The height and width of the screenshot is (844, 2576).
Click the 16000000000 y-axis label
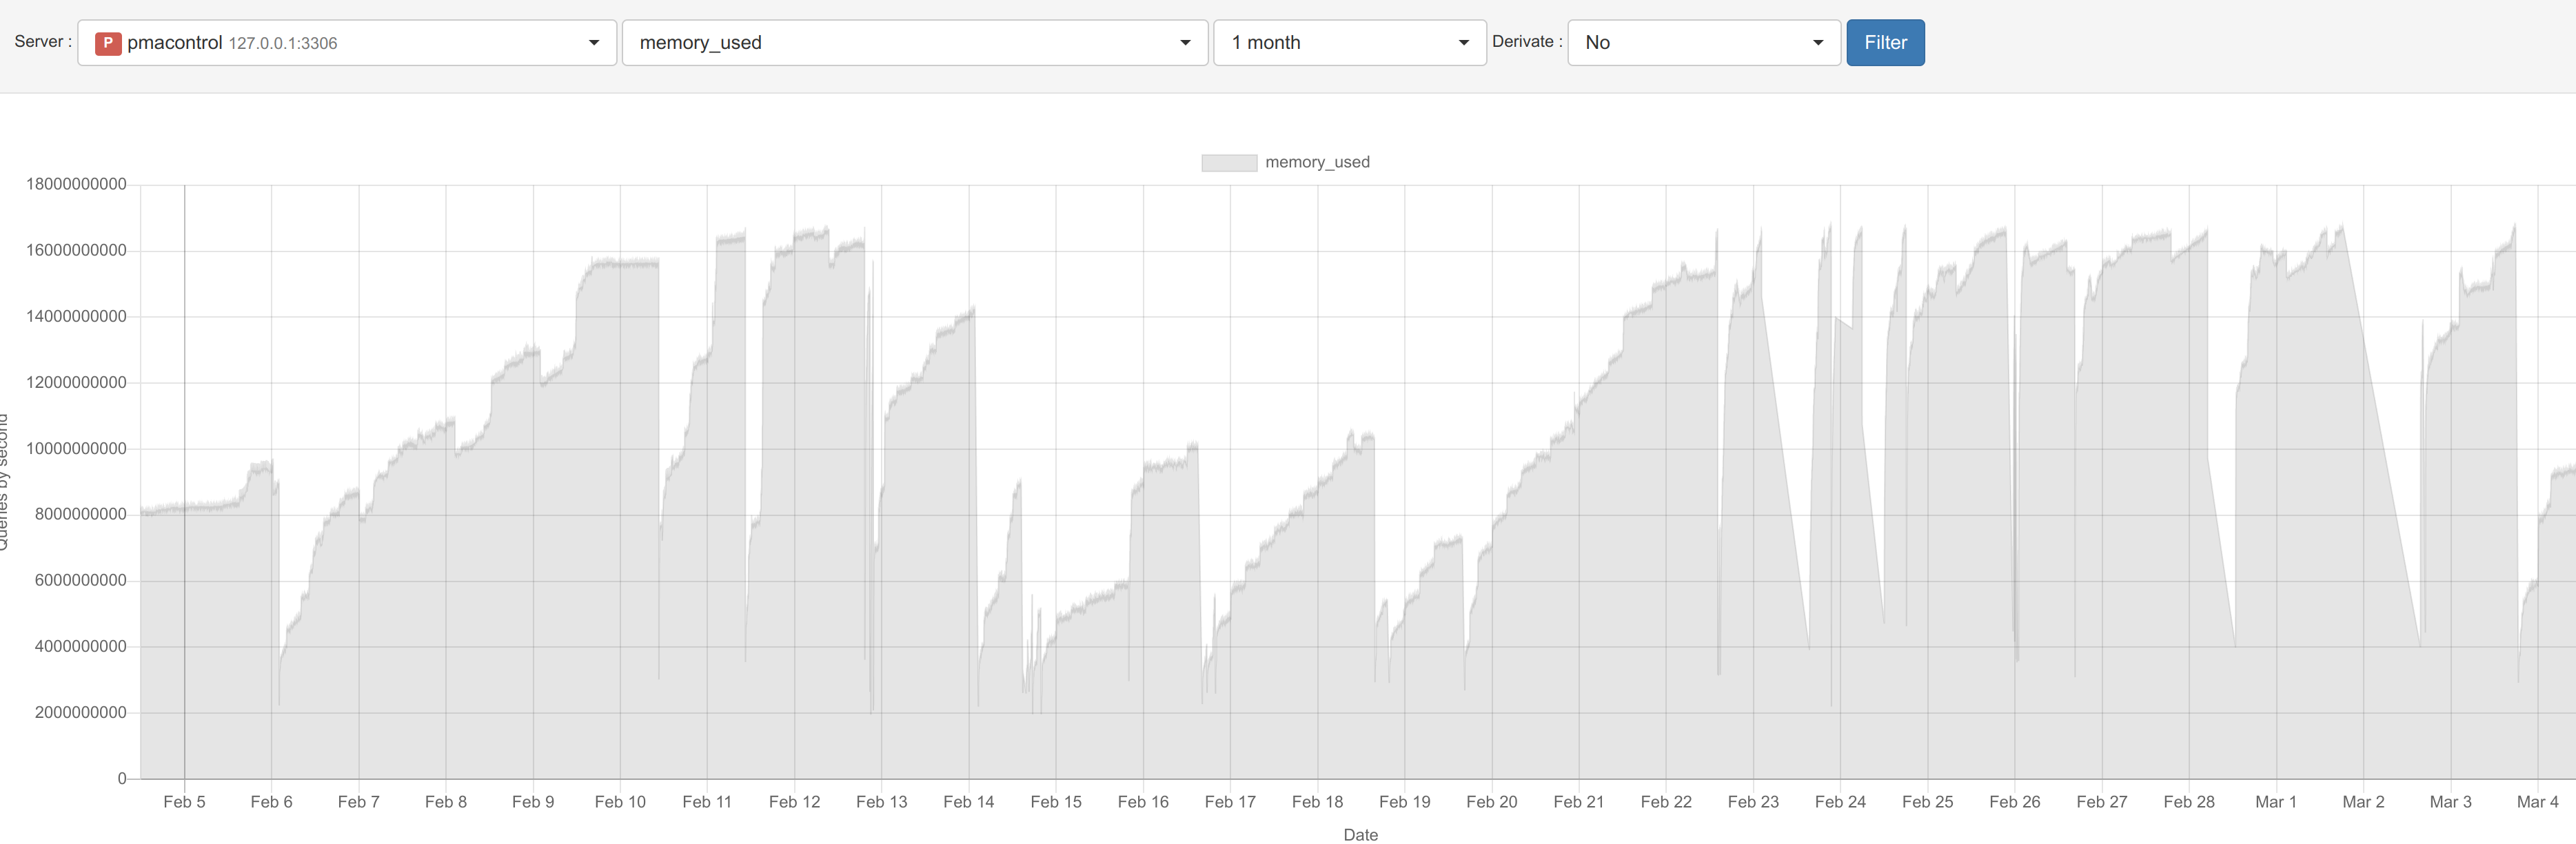click(x=76, y=250)
